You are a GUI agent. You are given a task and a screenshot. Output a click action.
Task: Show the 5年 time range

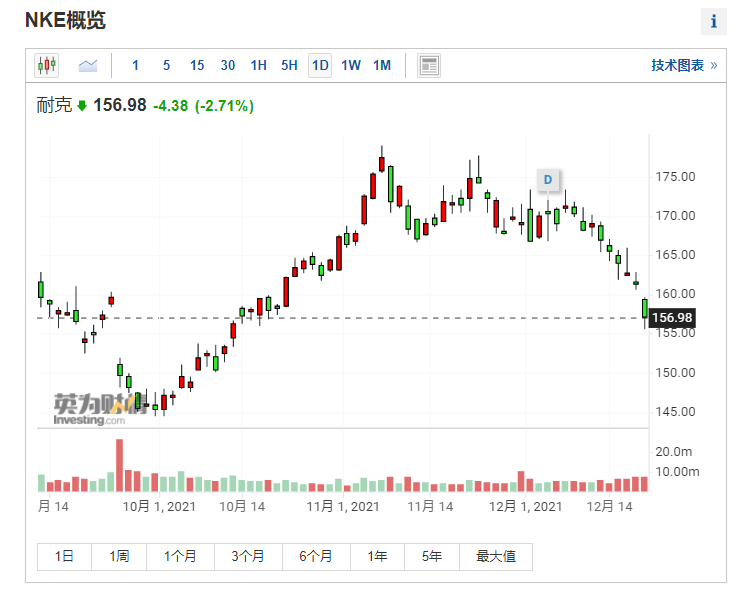click(x=432, y=557)
